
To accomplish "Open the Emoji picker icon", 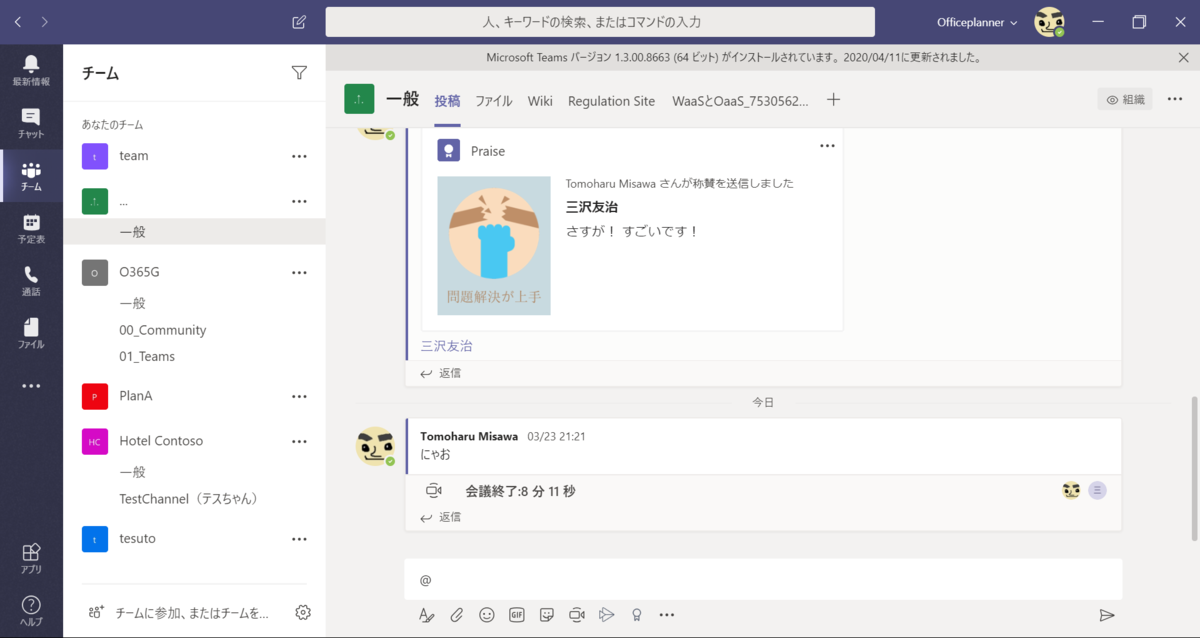I will [487, 615].
